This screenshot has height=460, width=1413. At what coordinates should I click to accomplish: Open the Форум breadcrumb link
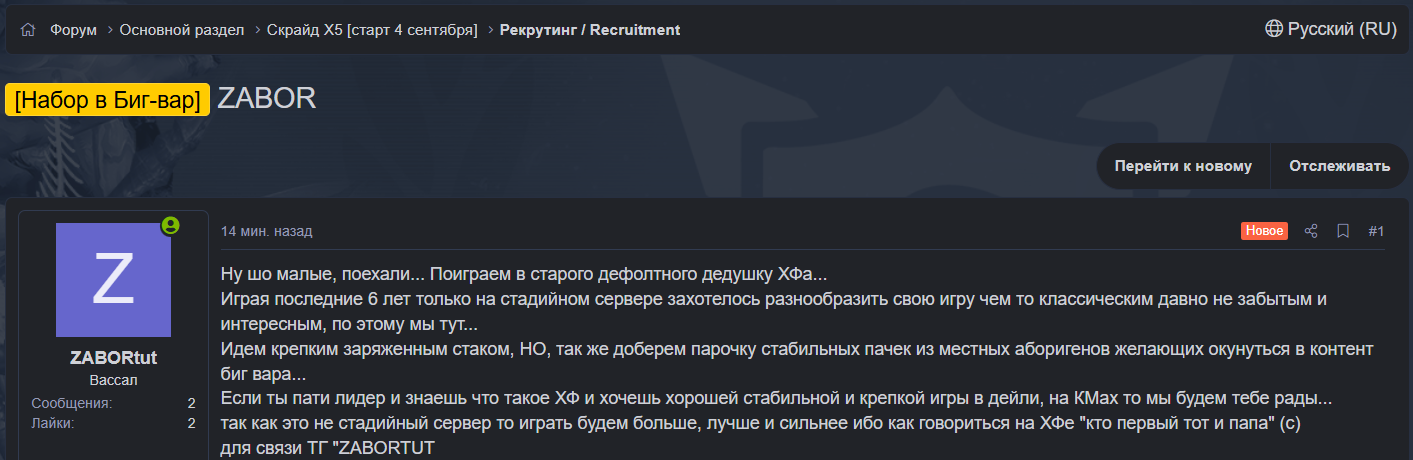point(74,30)
